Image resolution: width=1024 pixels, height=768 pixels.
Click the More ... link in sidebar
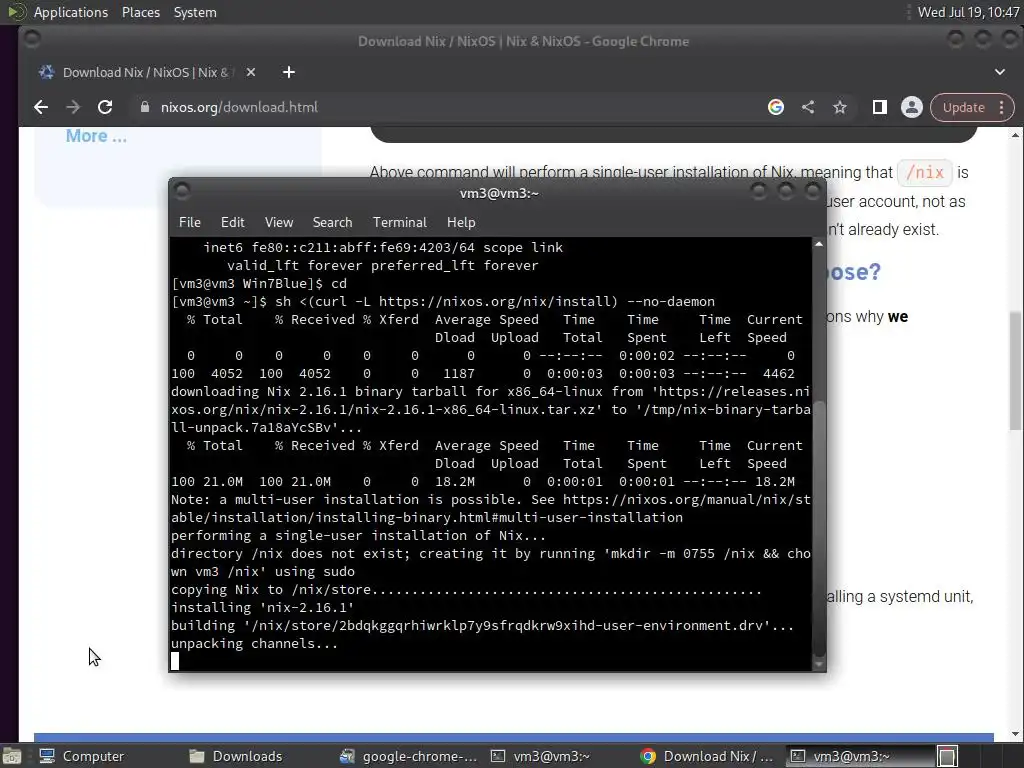[96, 136]
